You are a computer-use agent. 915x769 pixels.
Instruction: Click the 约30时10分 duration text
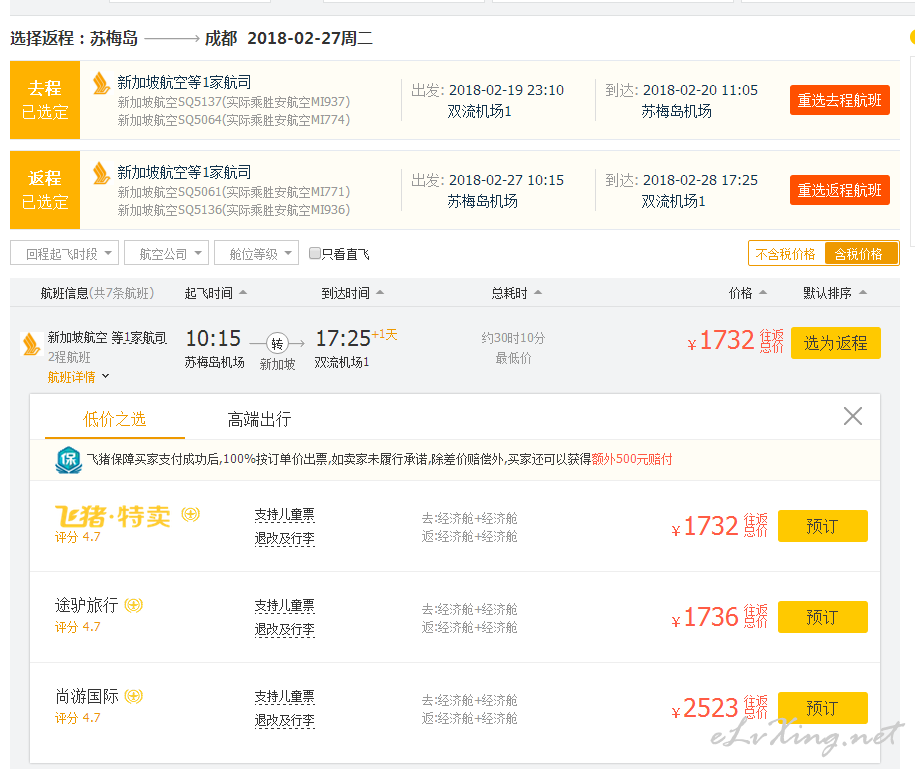(x=514, y=338)
